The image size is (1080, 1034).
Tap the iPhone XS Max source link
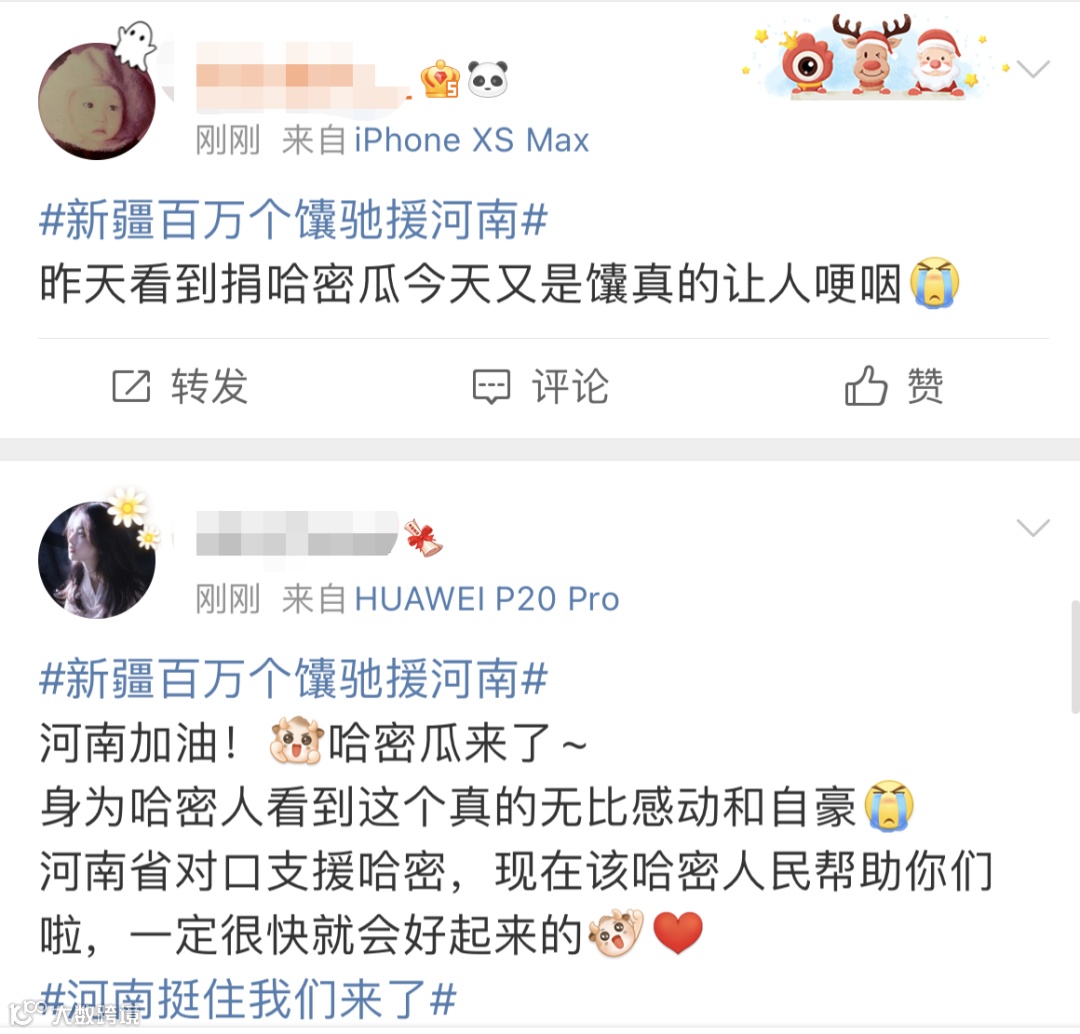pos(472,141)
